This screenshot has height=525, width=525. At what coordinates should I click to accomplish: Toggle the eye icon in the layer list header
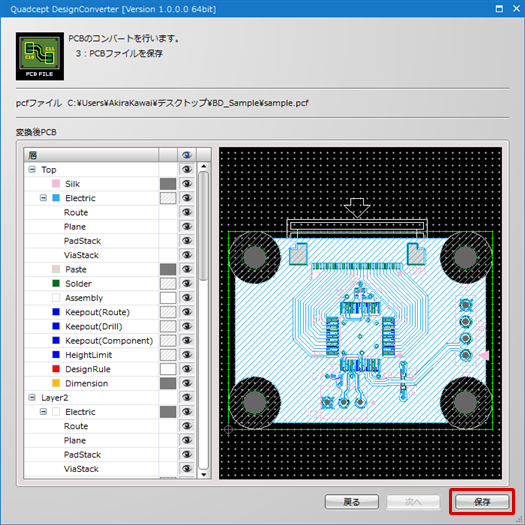187,155
